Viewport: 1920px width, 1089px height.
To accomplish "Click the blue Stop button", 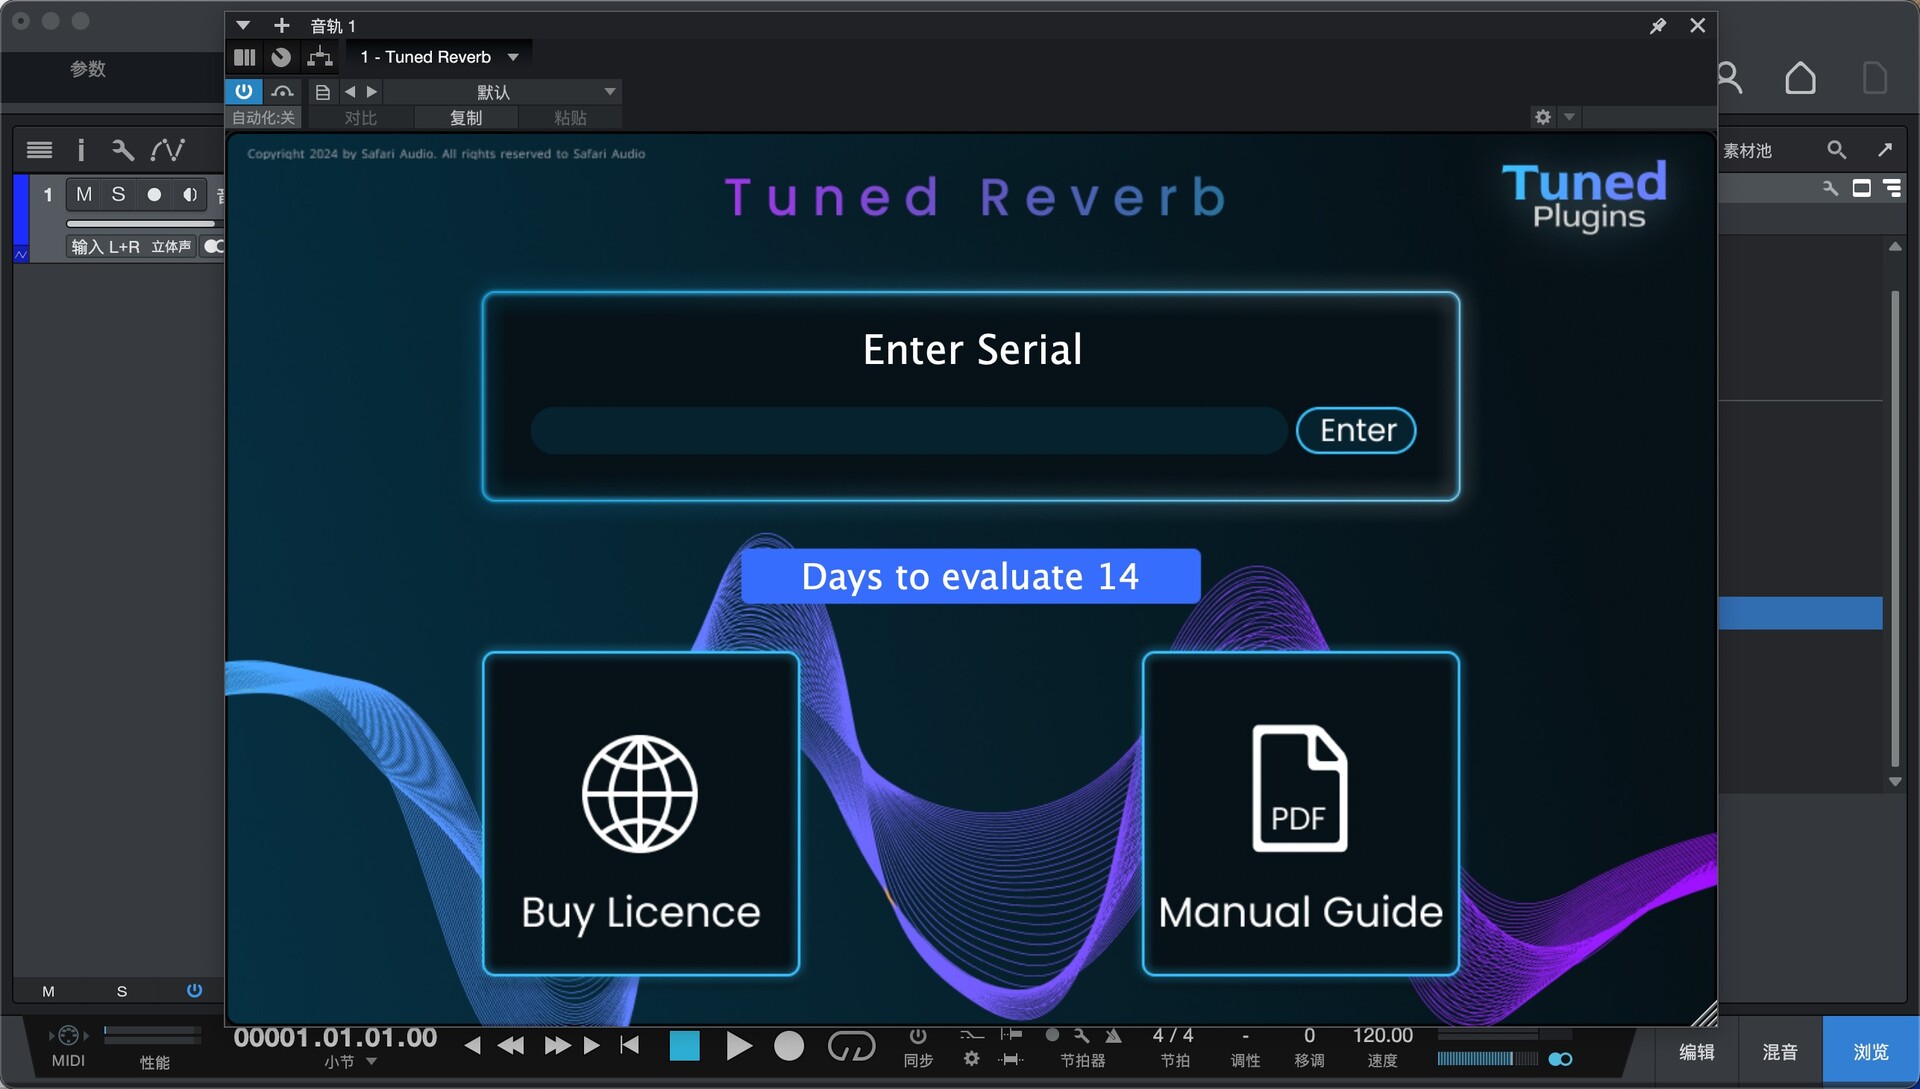I will pos(684,1046).
